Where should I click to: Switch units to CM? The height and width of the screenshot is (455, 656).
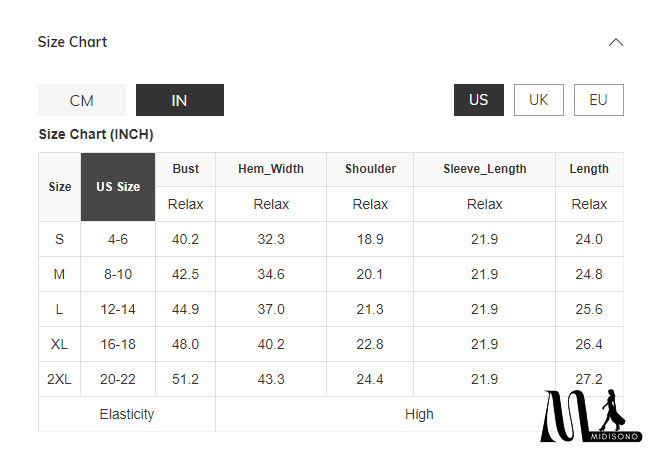point(82,100)
